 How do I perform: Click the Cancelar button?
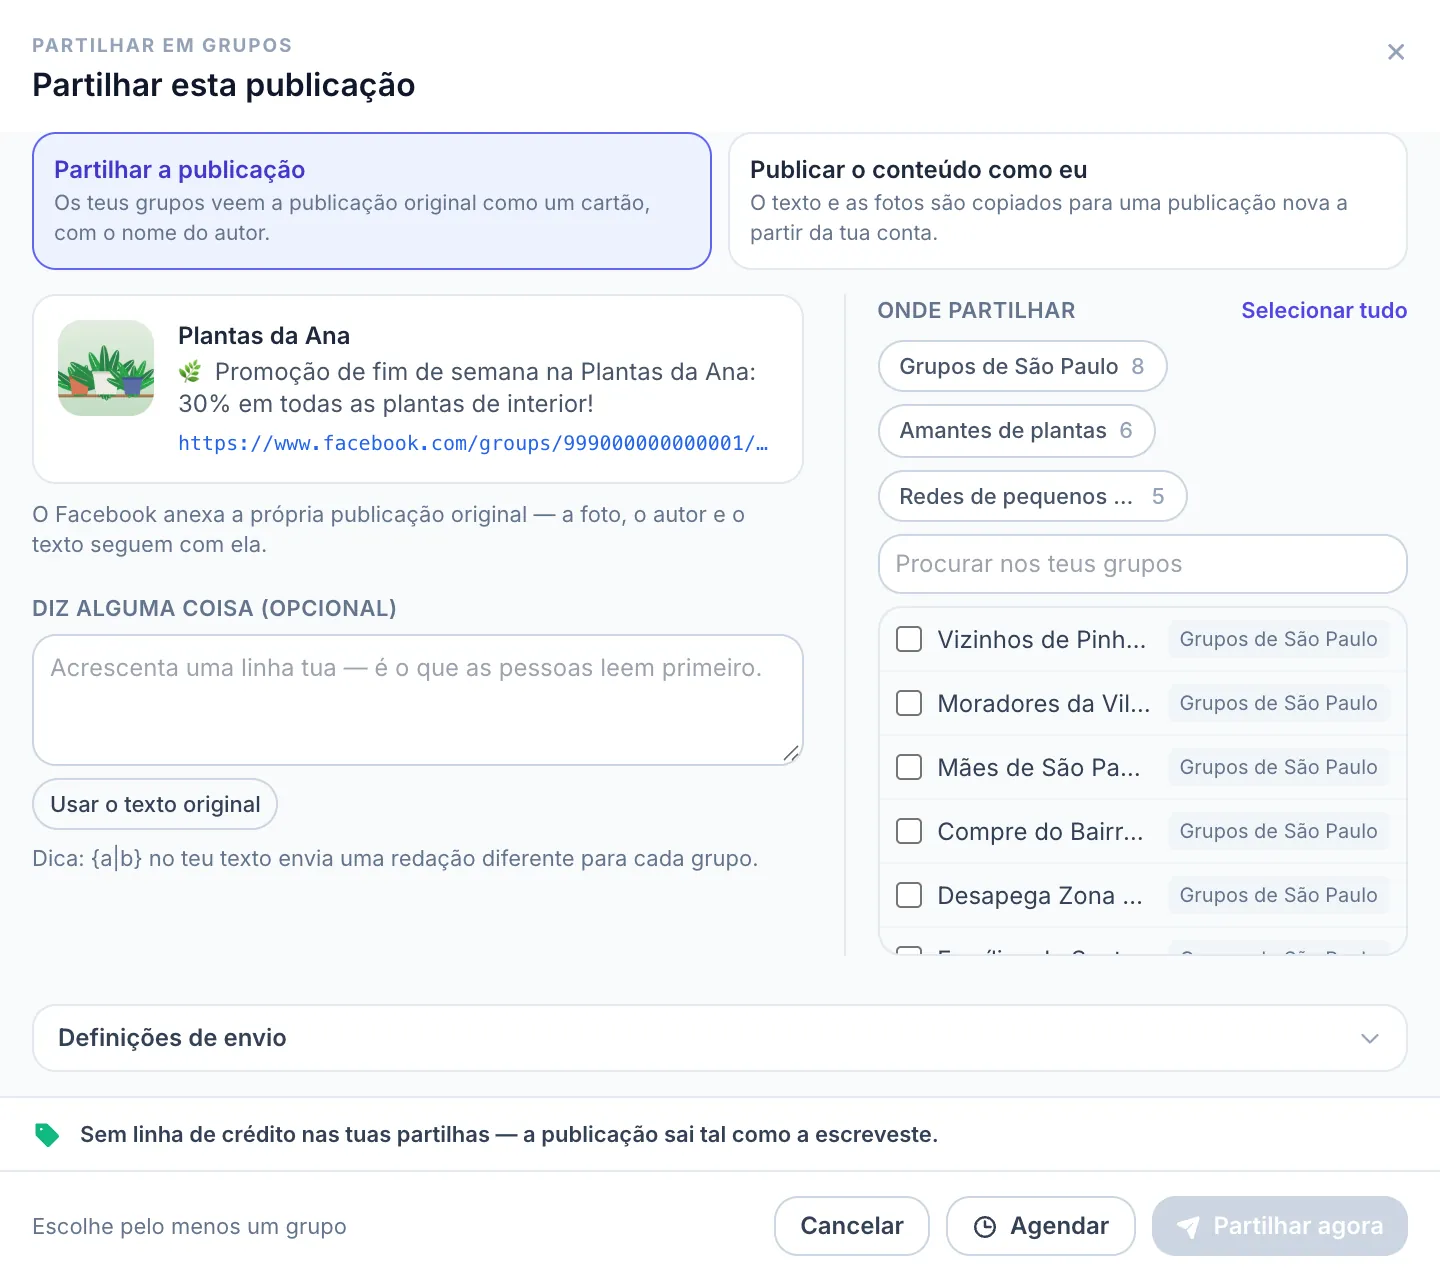(852, 1226)
